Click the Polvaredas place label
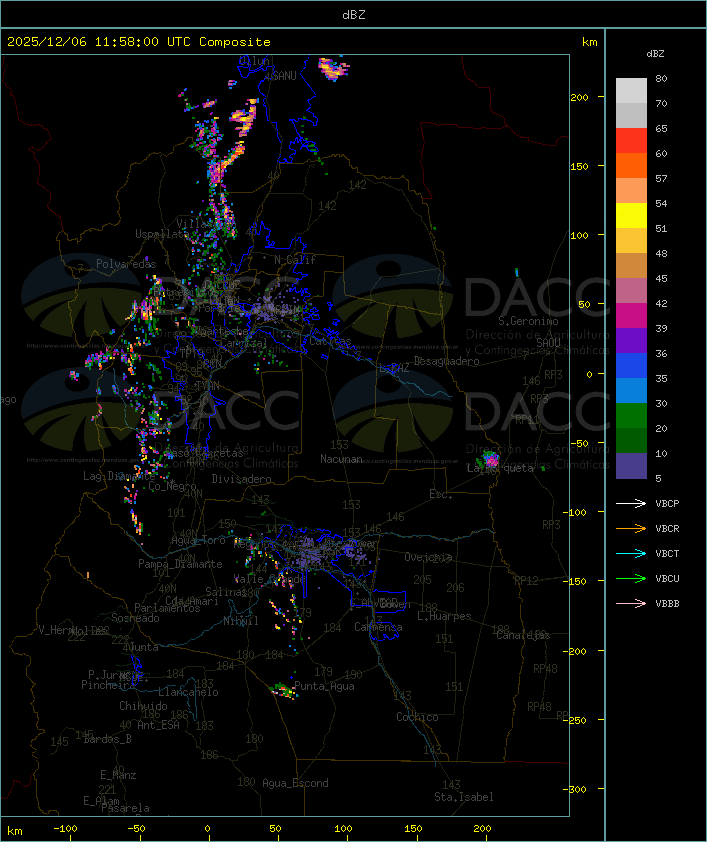707x842 pixels. point(126,264)
